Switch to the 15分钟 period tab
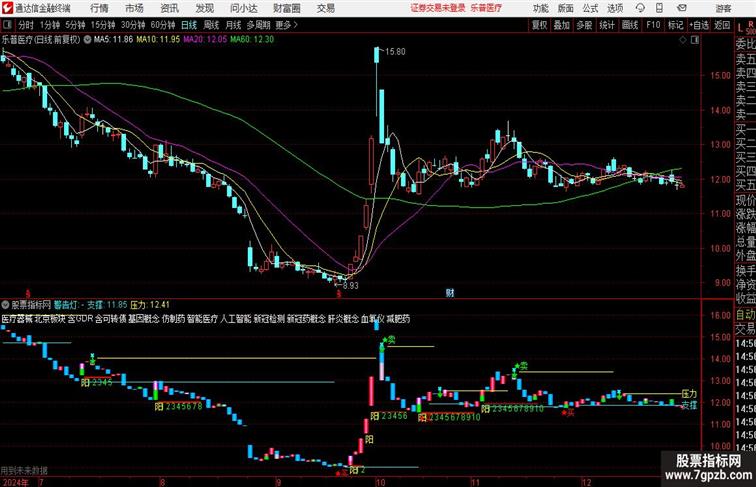This screenshot has width=756, height=487. pos(103,25)
